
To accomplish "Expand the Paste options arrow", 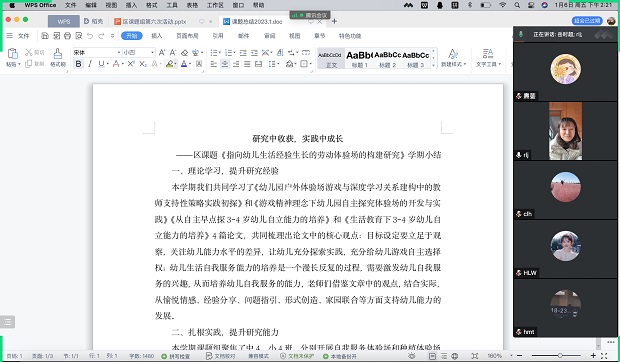I will 19,64.
